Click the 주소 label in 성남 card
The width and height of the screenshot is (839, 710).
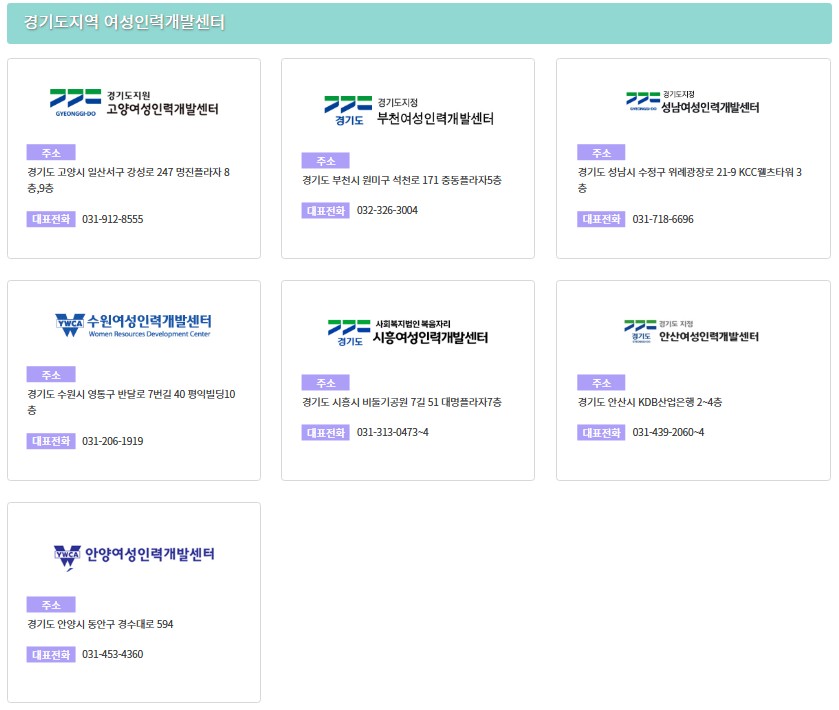[x=601, y=152]
